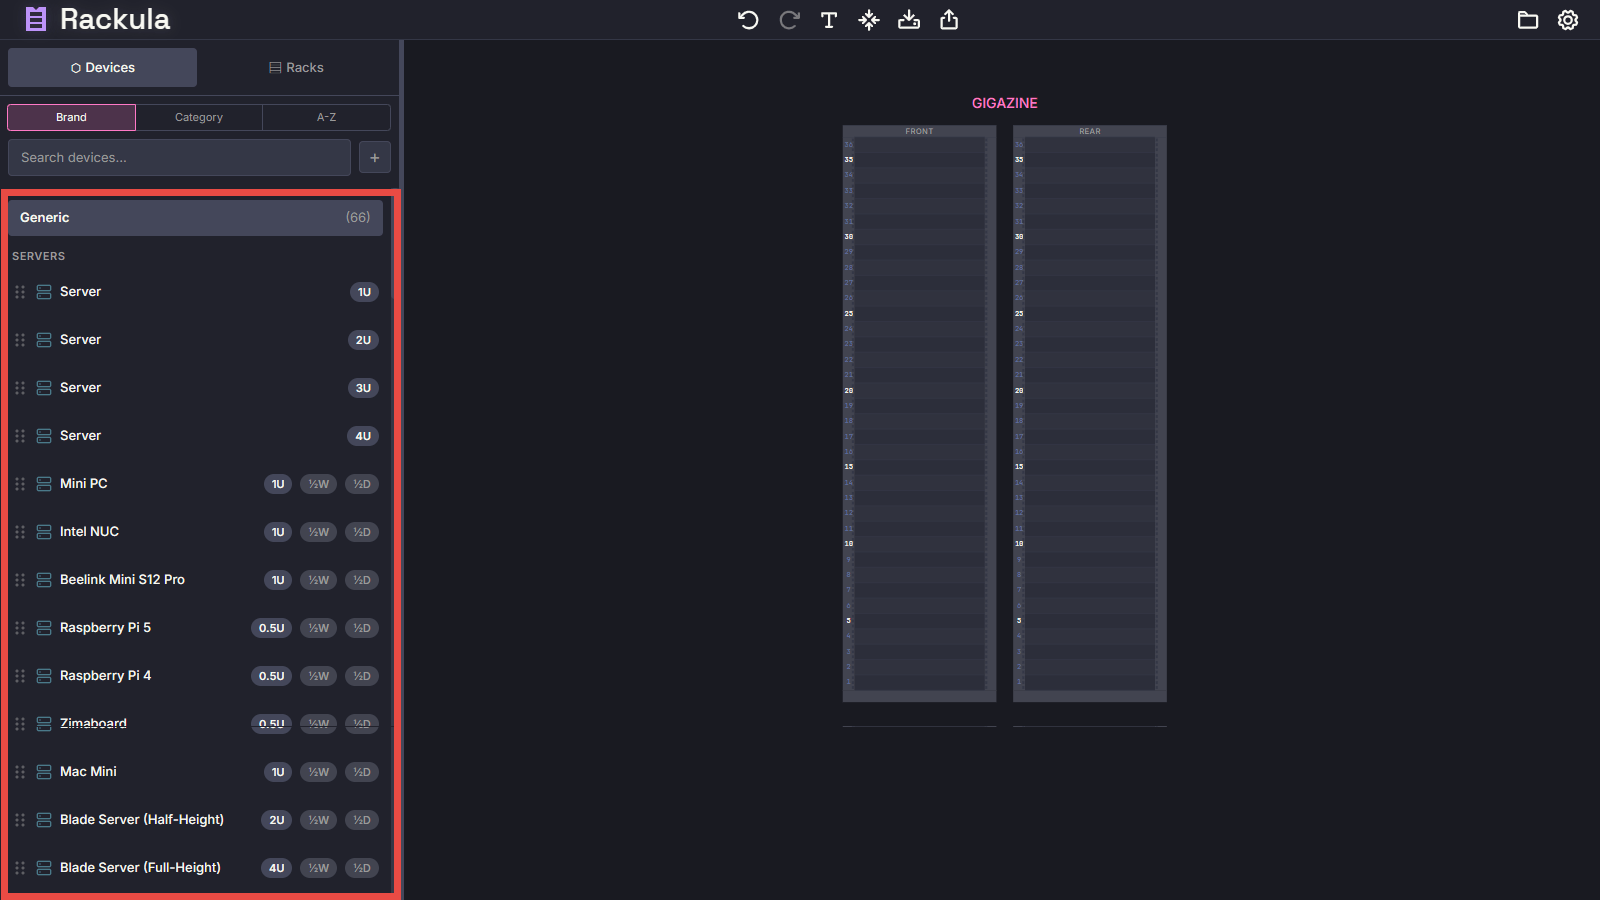Select the Brand grouping option
This screenshot has height=900, width=1600.
[71, 118]
